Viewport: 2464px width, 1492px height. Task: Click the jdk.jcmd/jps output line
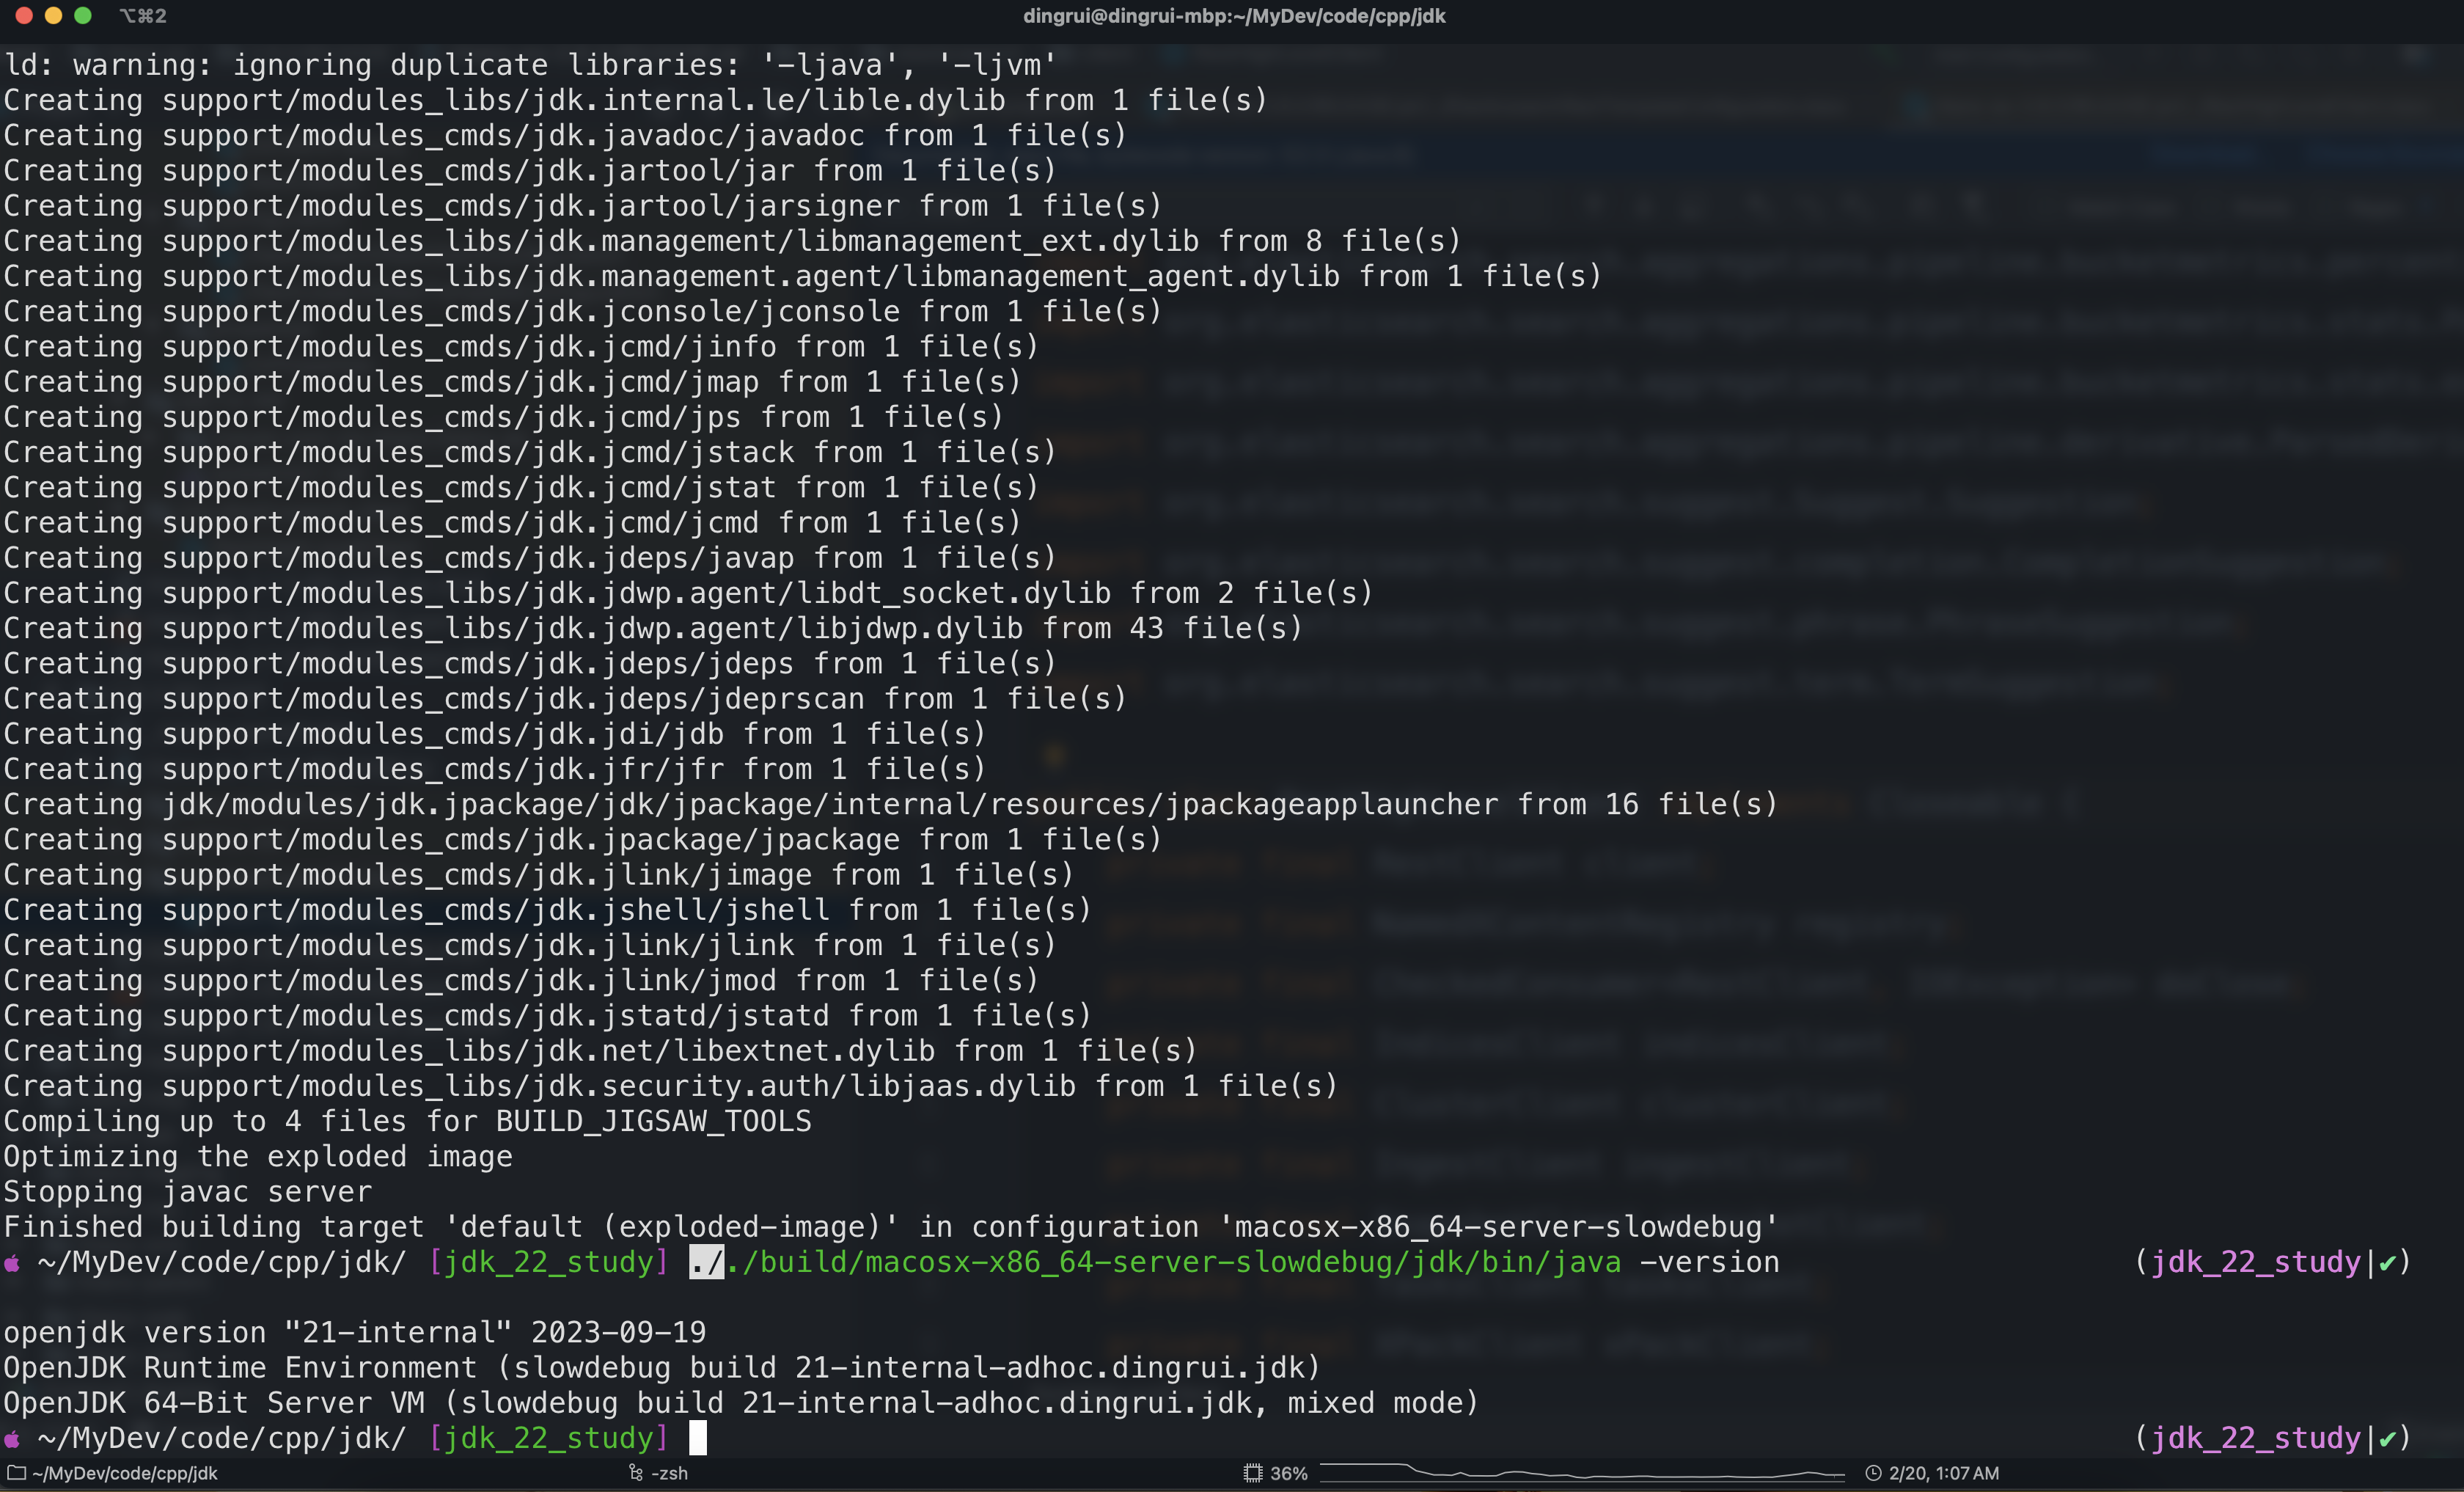pyautogui.click(x=503, y=417)
